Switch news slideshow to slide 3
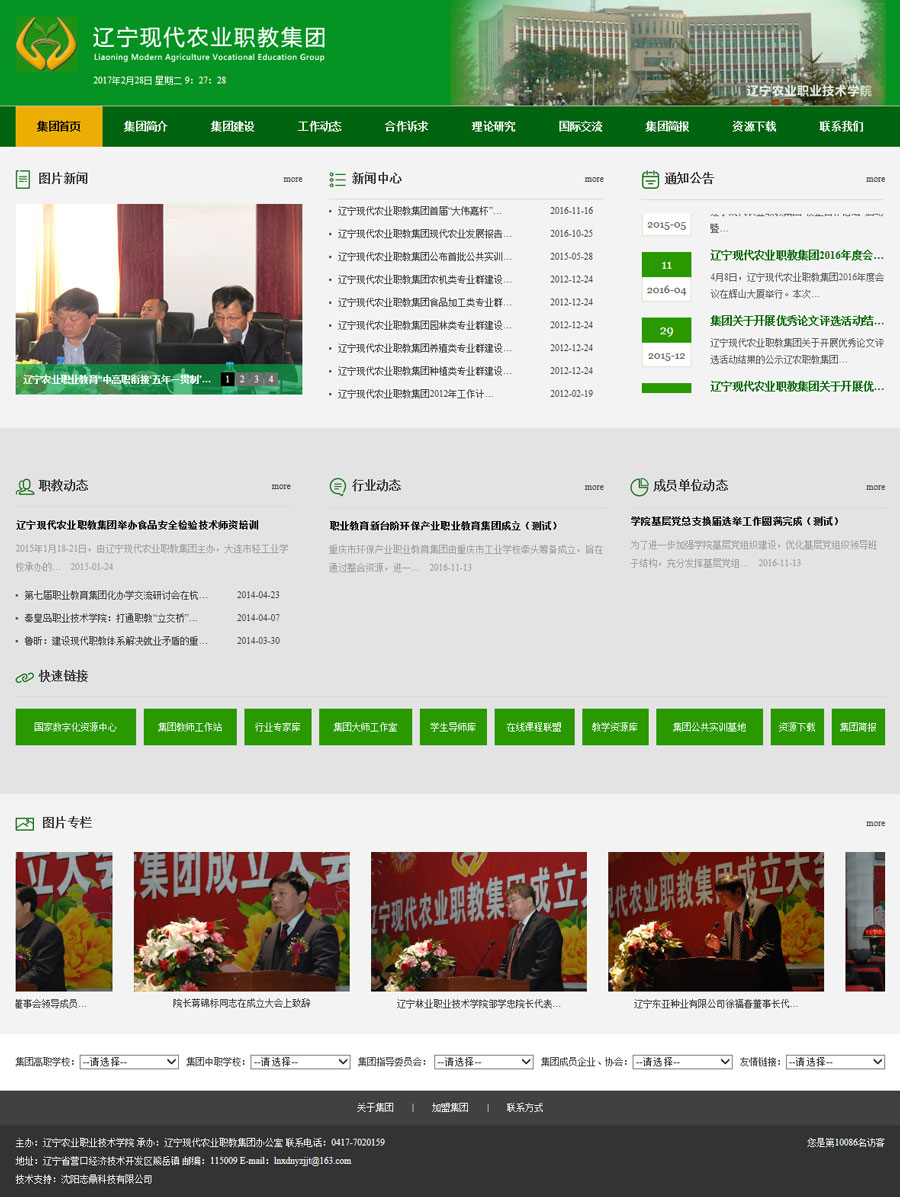This screenshot has width=900, height=1197. click(256, 379)
